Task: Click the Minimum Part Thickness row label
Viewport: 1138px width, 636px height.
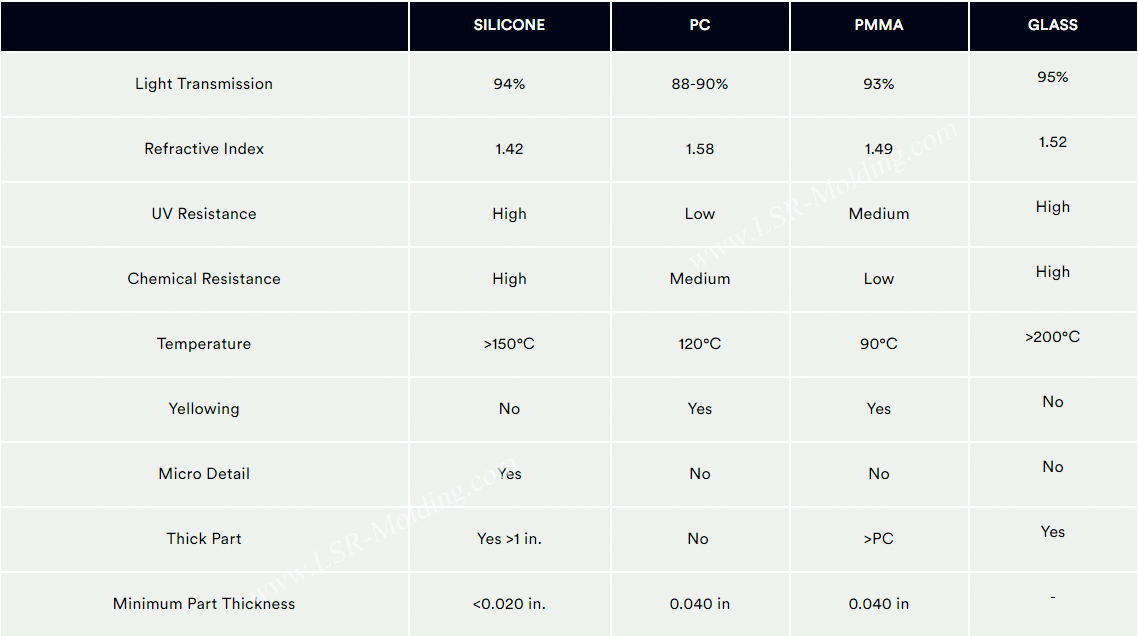Action: pos(204,604)
